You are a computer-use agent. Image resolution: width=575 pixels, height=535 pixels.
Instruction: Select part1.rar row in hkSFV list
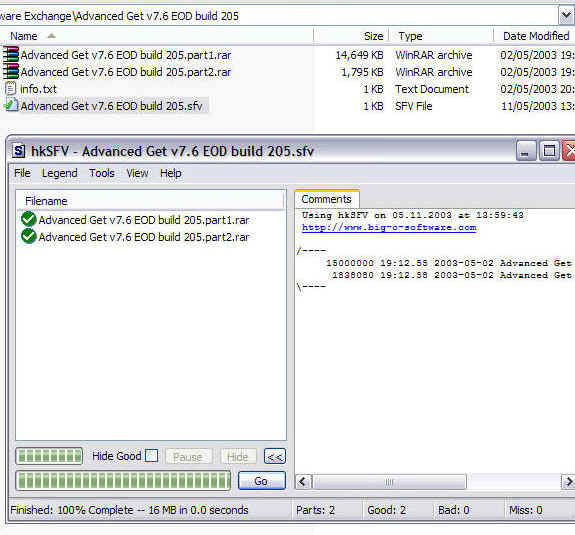[x=144, y=220]
